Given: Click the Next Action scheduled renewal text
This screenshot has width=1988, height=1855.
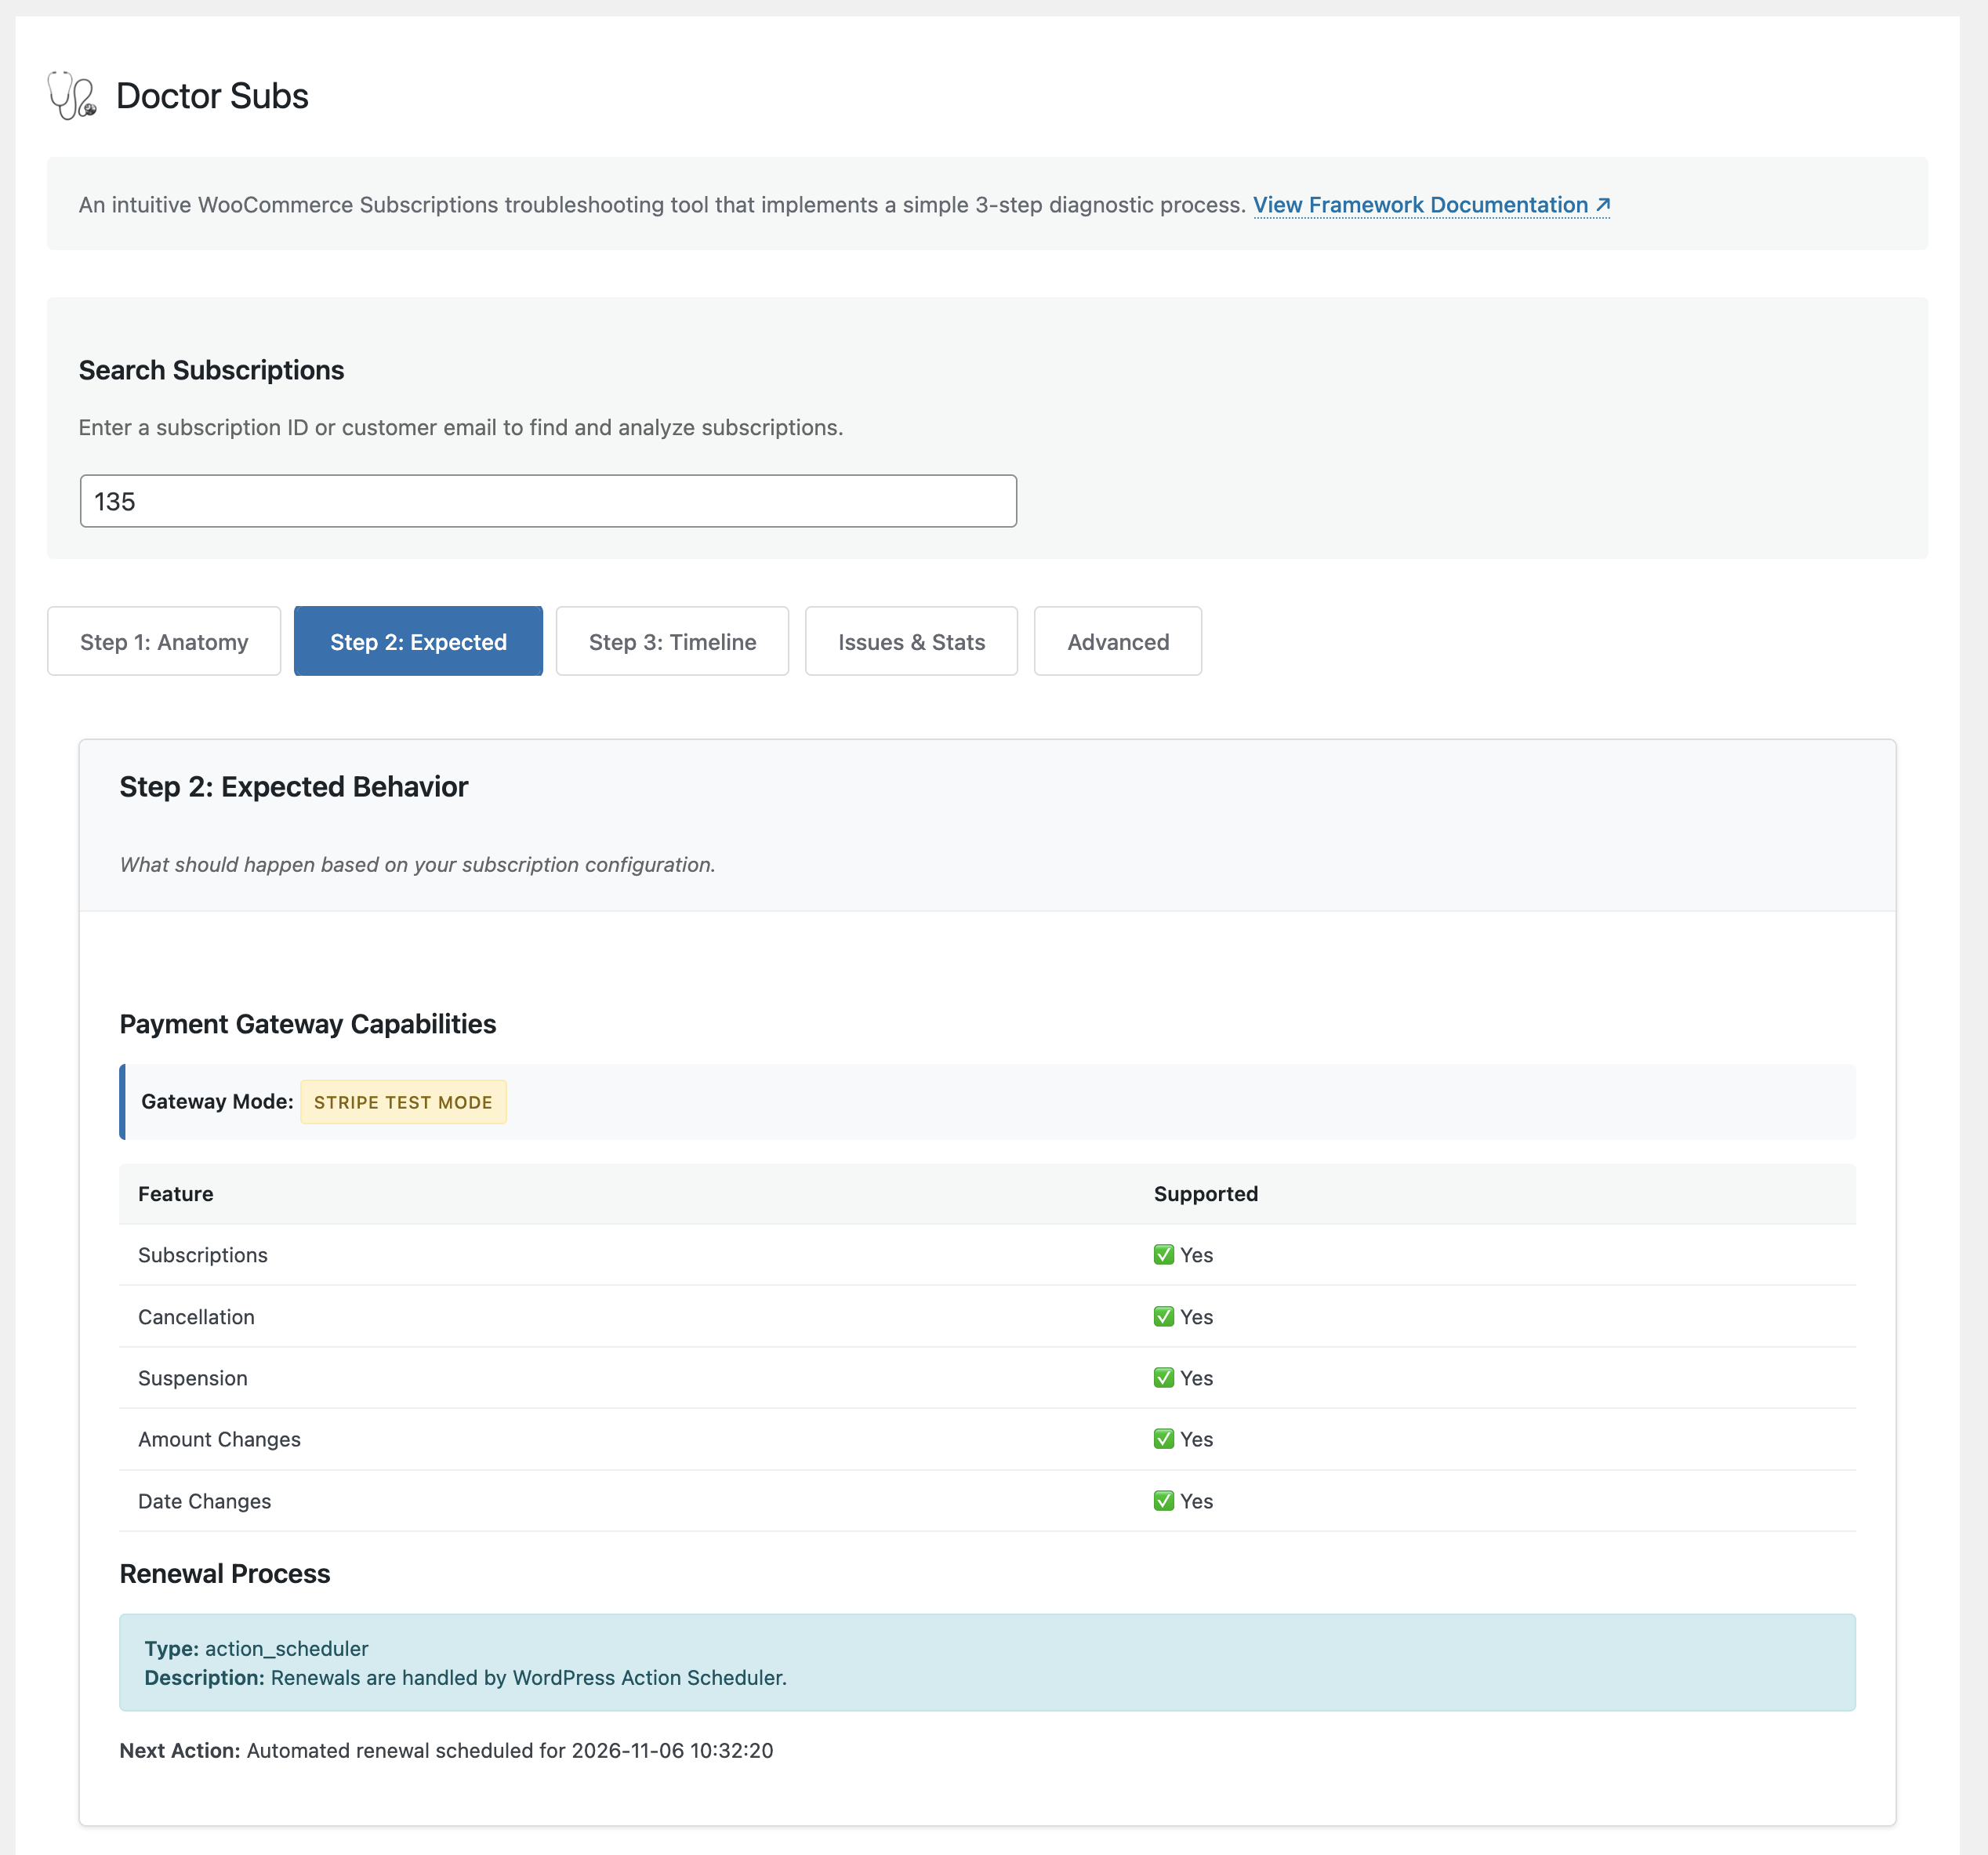Looking at the screenshot, I should 446,1751.
